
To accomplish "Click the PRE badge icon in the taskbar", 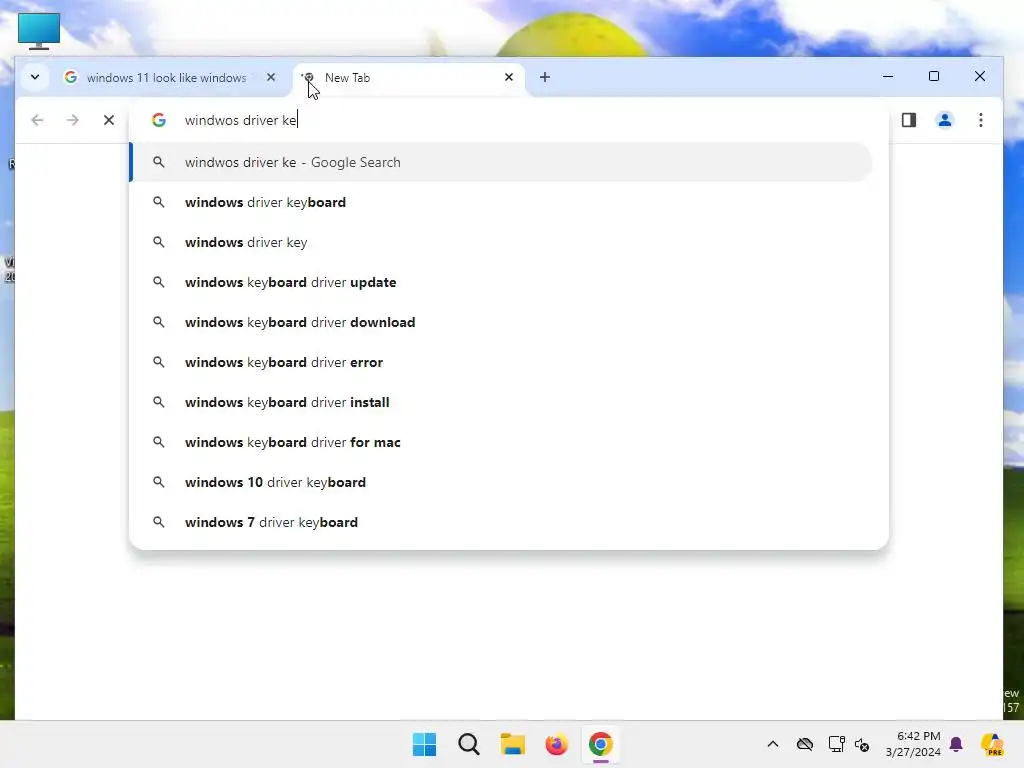I will (x=993, y=744).
